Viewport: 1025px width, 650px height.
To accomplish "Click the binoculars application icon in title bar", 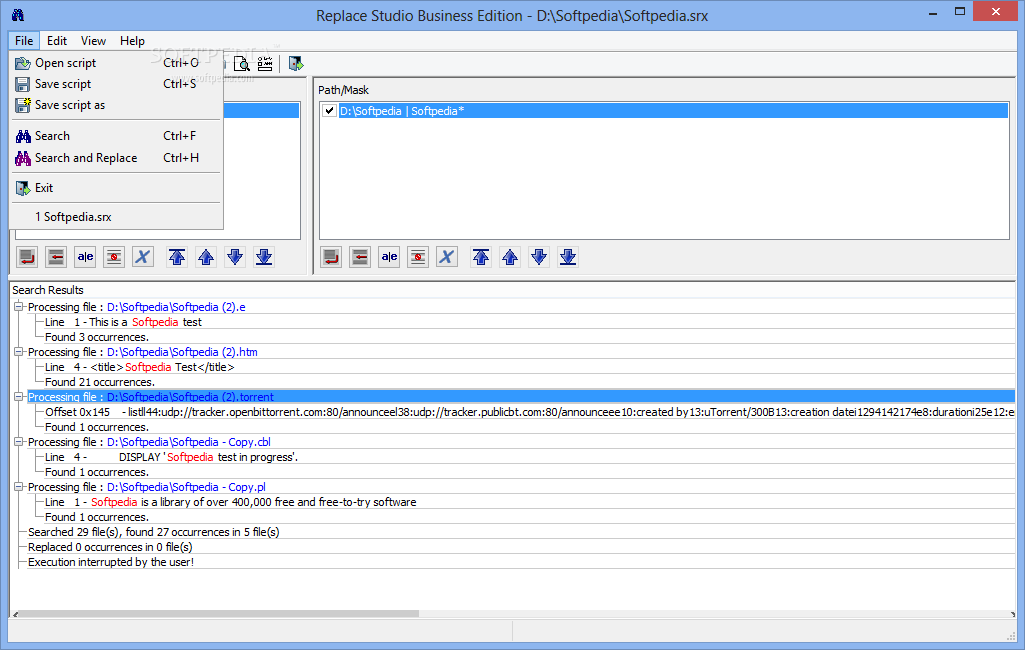I will click(18, 15).
